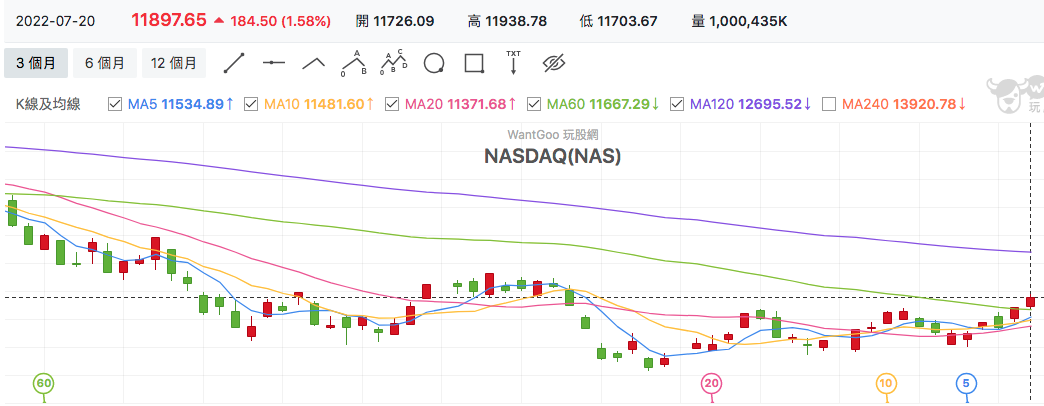This screenshot has height=406, width=1044.
Task: Select the rectangle drawing tool
Action: pos(473,63)
